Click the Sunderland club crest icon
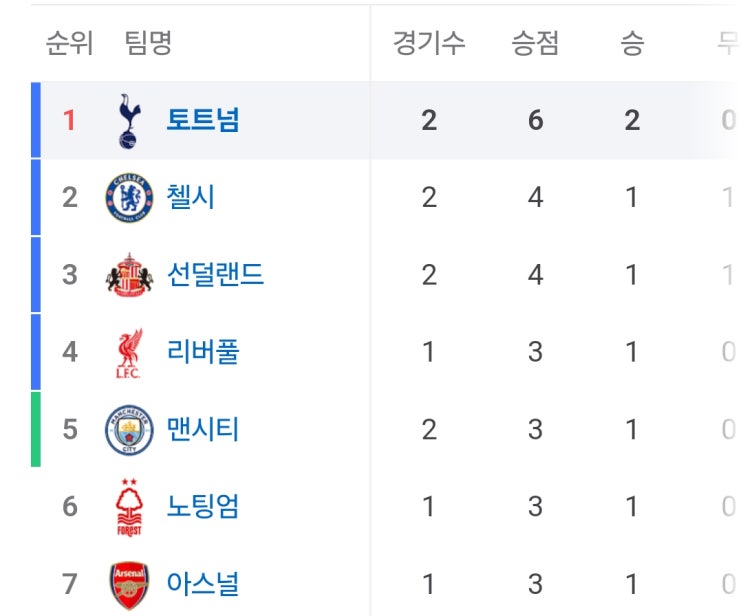 click(x=130, y=275)
